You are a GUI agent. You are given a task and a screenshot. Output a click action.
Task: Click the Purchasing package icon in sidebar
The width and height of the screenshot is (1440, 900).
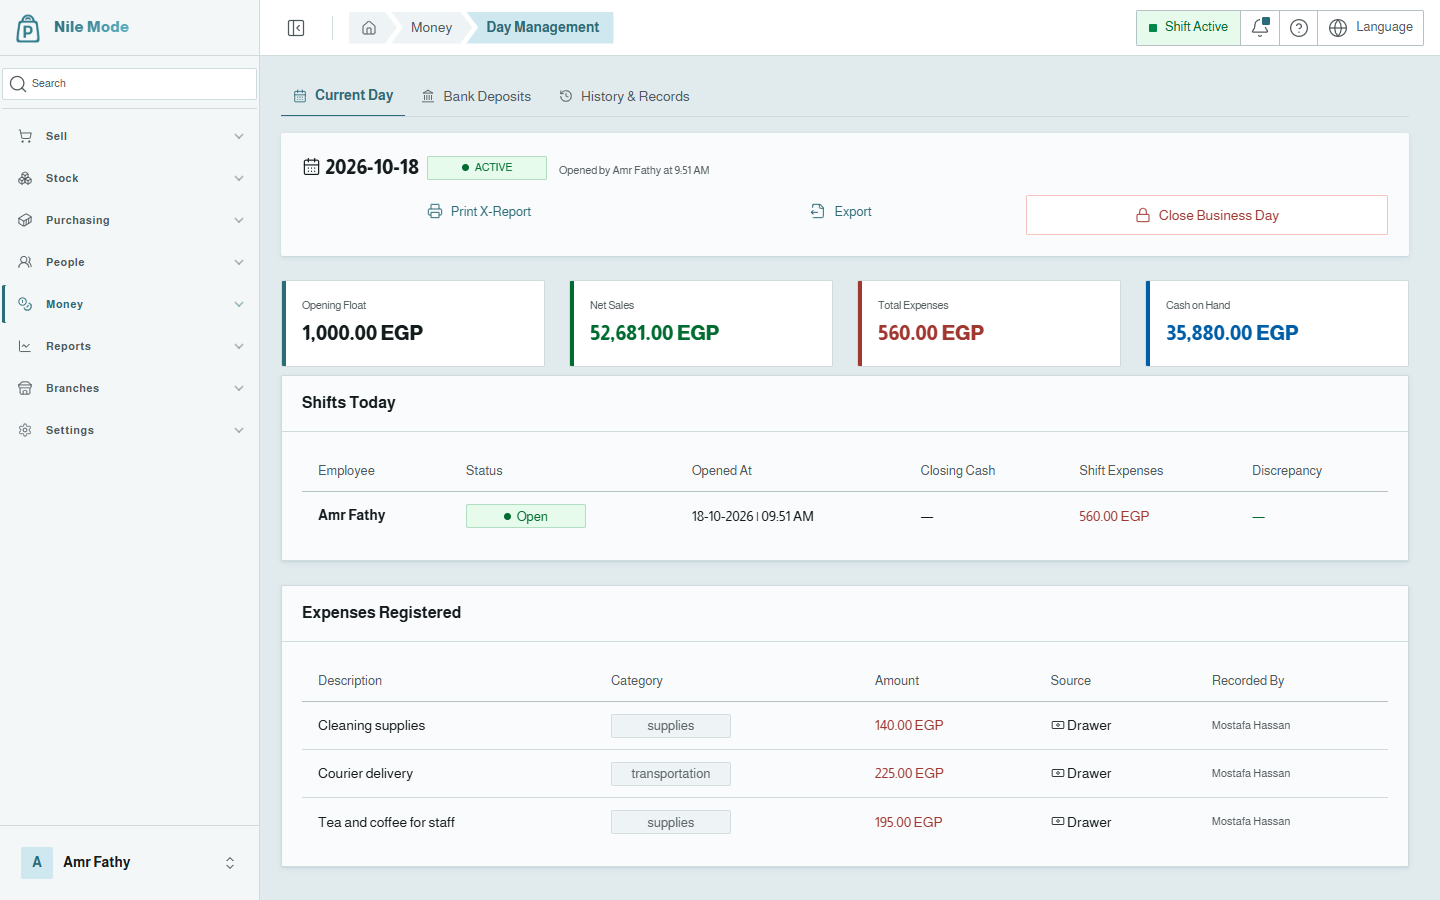tap(25, 220)
